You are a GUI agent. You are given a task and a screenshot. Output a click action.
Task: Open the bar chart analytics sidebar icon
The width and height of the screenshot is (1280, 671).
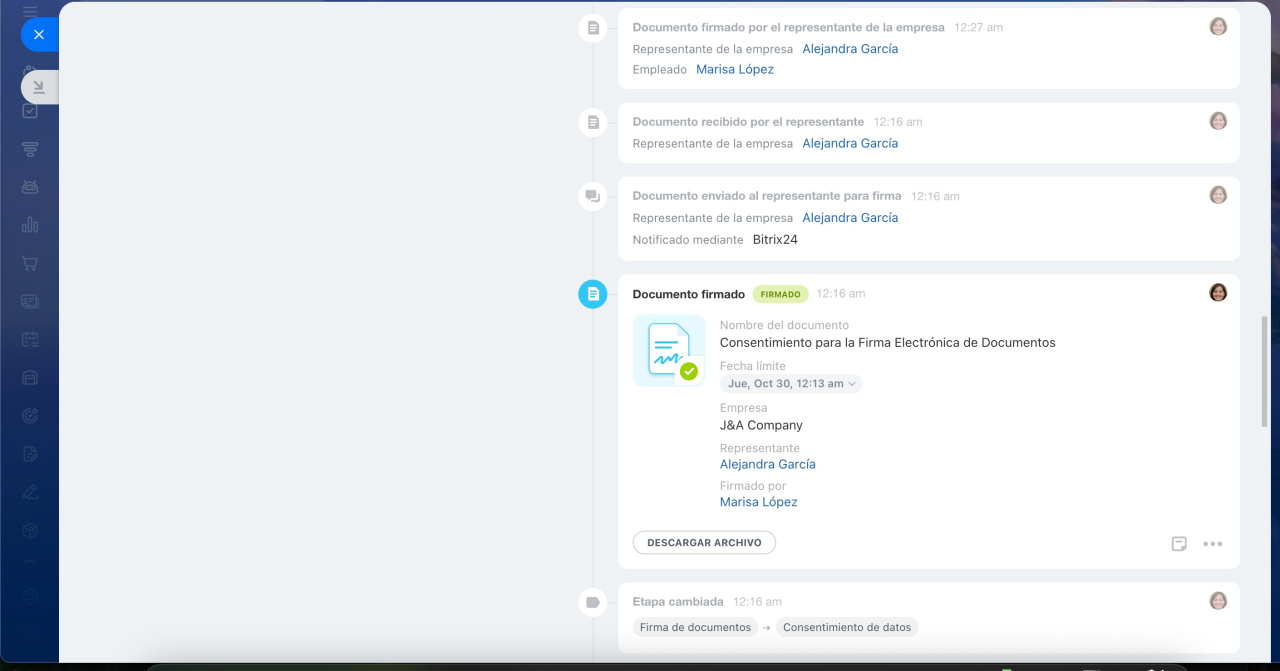click(x=30, y=225)
